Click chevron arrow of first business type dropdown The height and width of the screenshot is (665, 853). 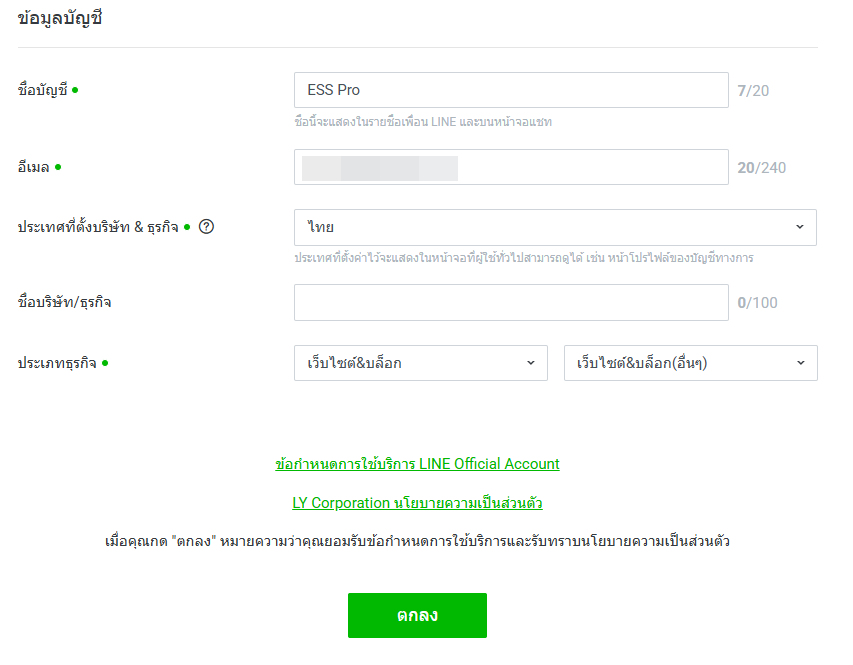[x=531, y=363]
